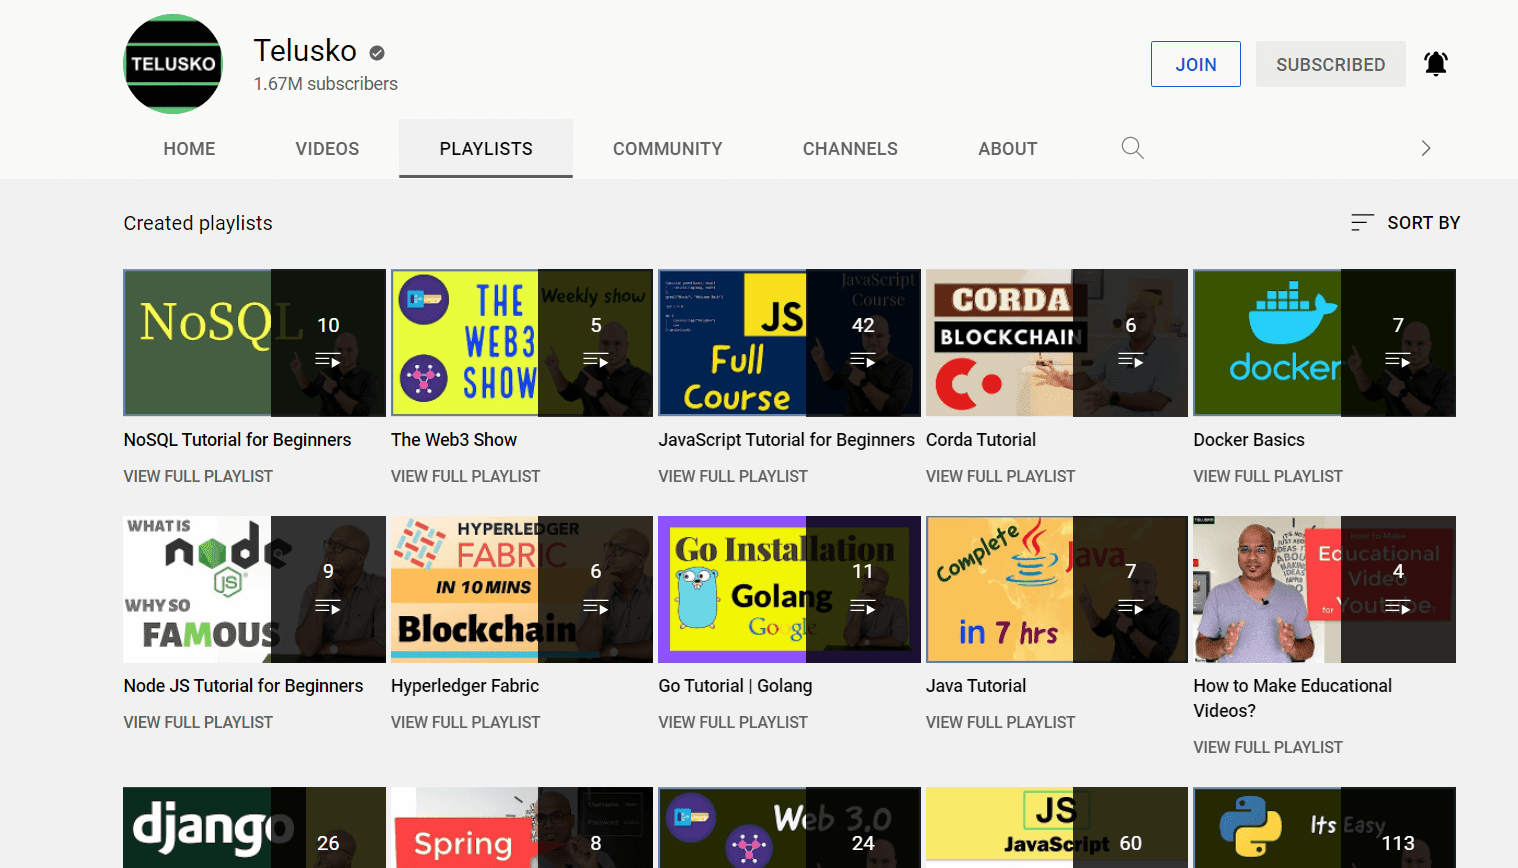Click the Join button

point(1196,64)
